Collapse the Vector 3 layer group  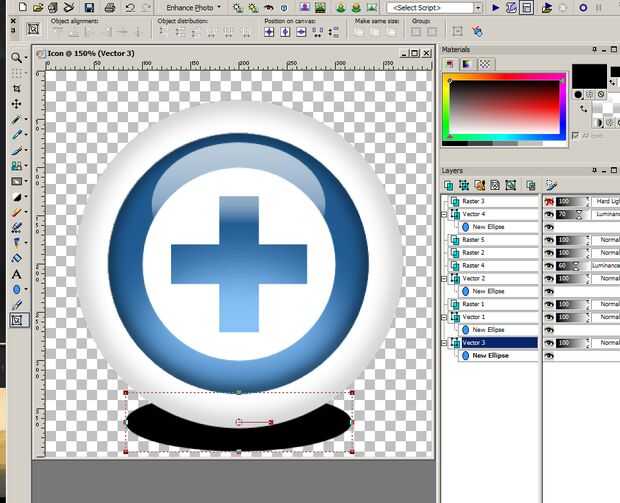[444, 343]
